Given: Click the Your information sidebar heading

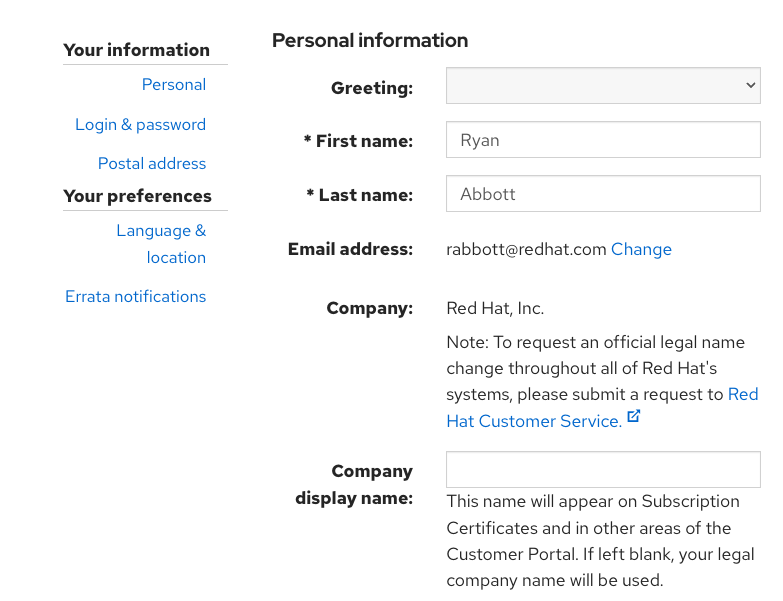Looking at the screenshot, I should coord(136,50).
